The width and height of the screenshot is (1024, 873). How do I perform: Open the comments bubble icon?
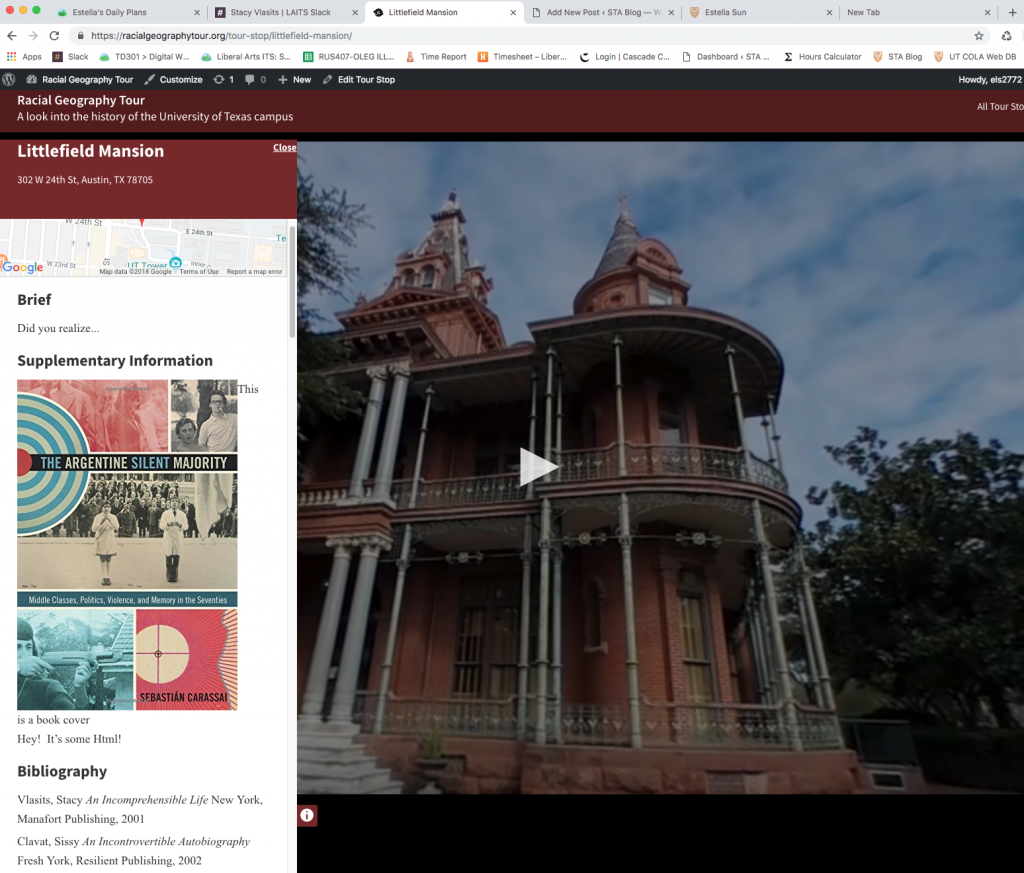coord(255,79)
